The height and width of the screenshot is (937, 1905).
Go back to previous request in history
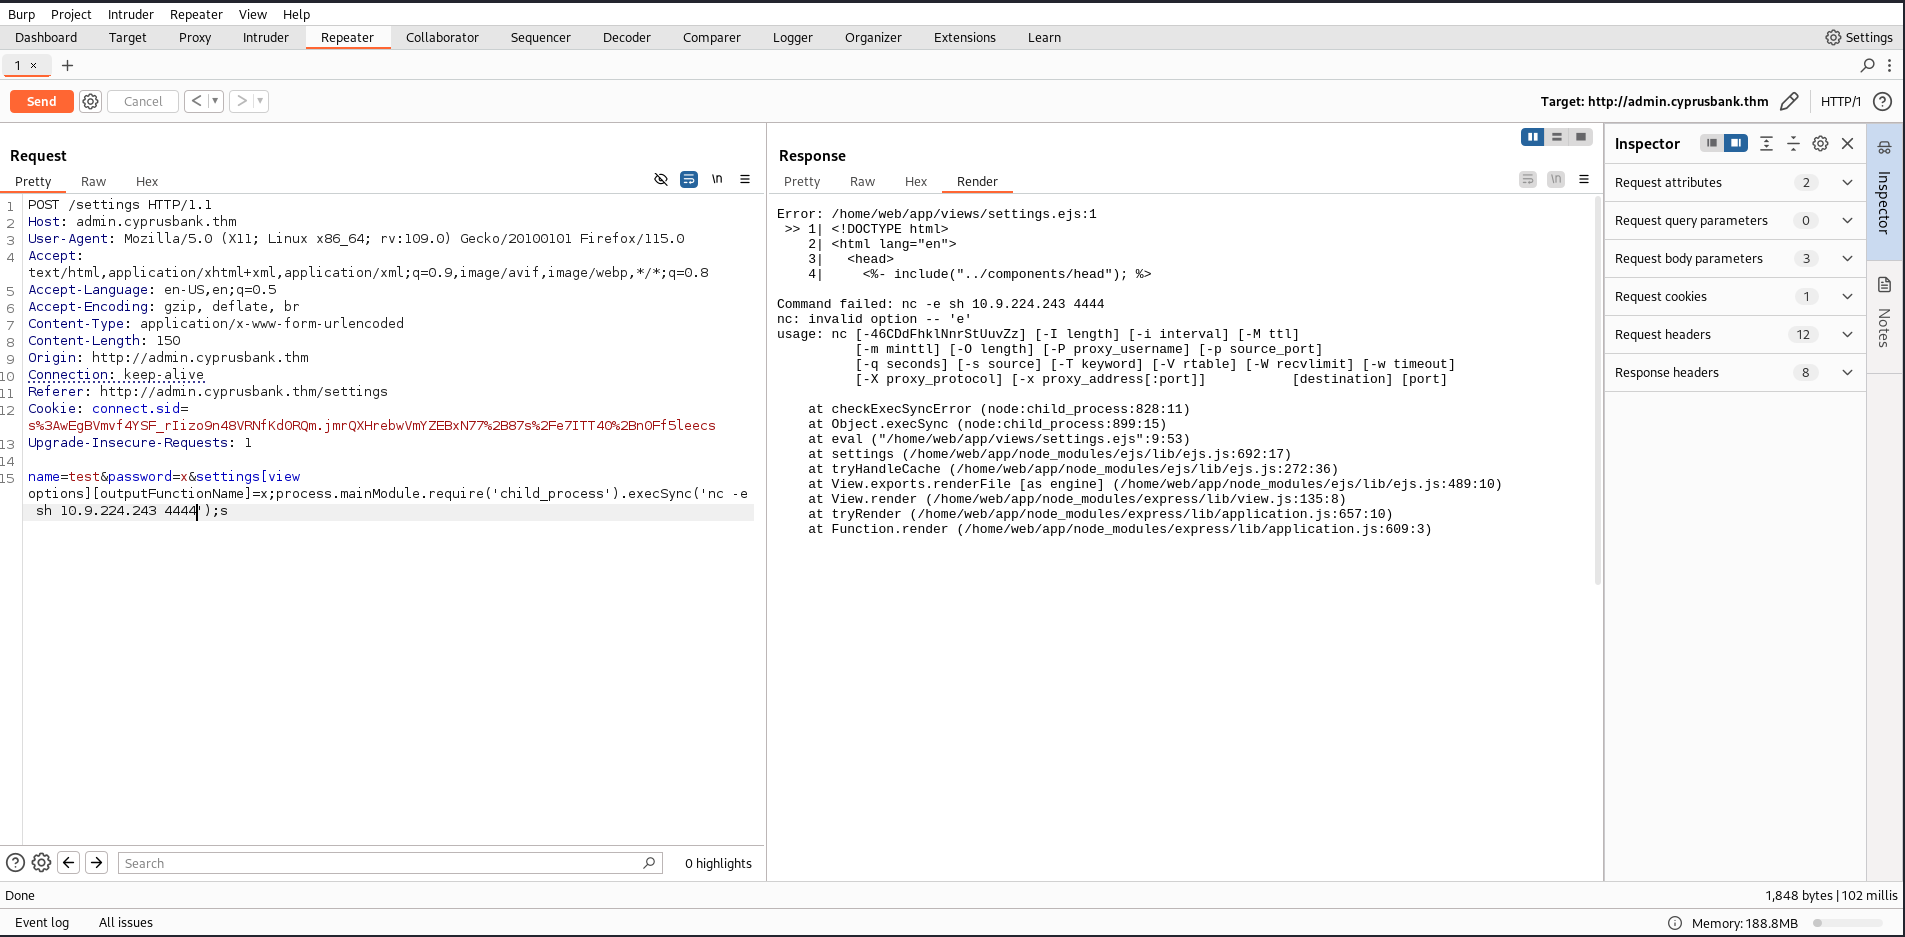pos(197,101)
